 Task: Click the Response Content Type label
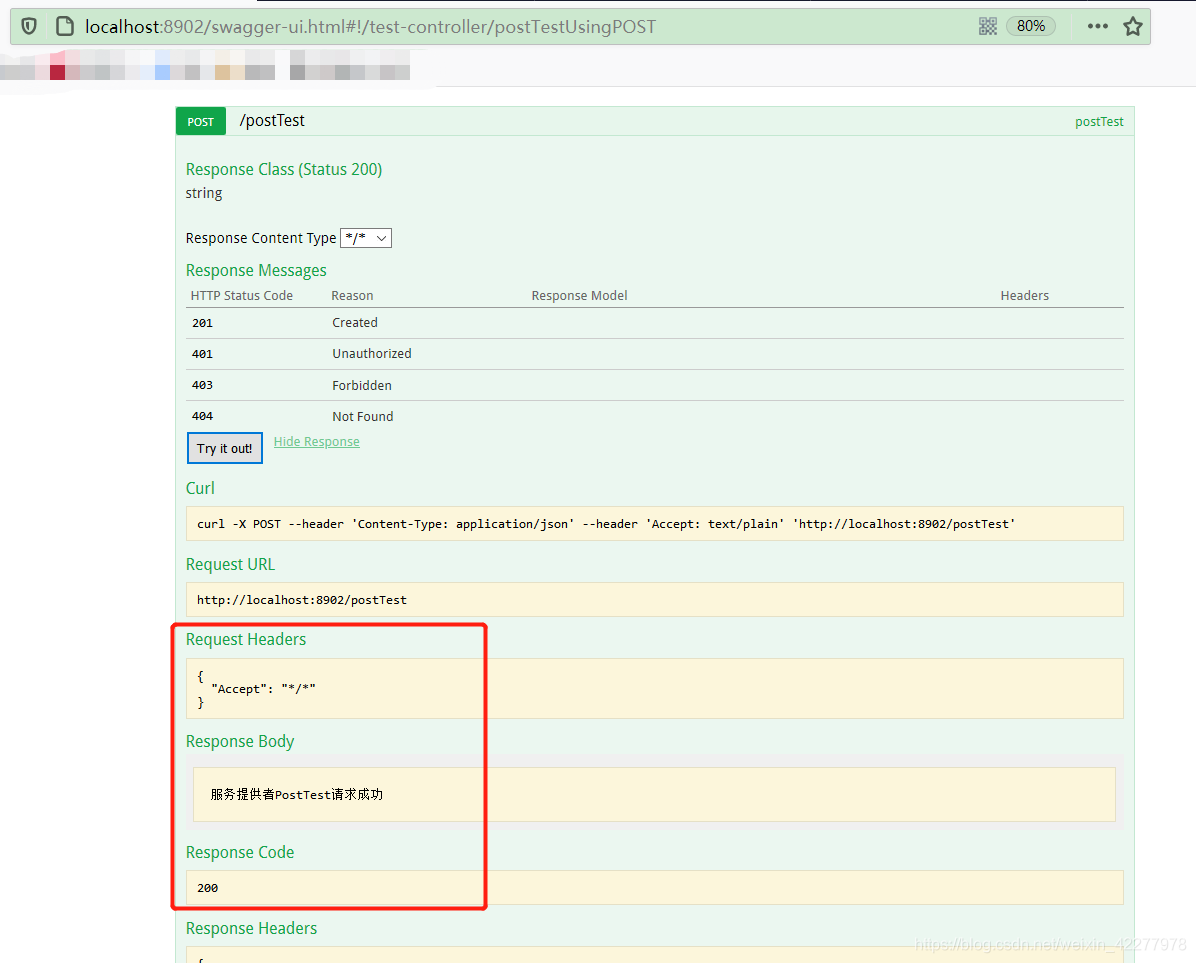(x=261, y=239)
